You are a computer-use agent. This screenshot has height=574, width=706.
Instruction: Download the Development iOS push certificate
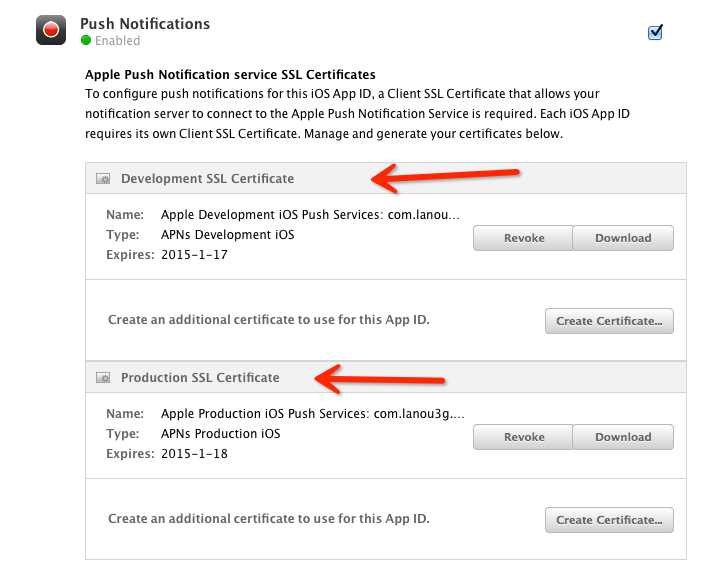point(623,238)
